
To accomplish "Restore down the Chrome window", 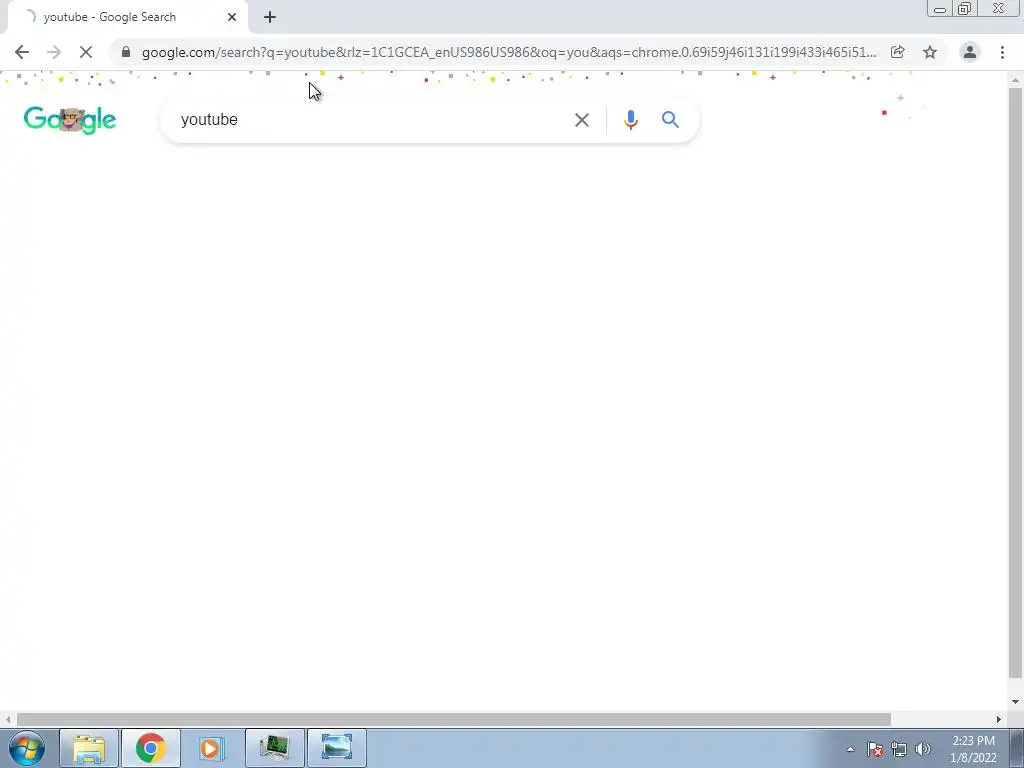I will point(964,9).
